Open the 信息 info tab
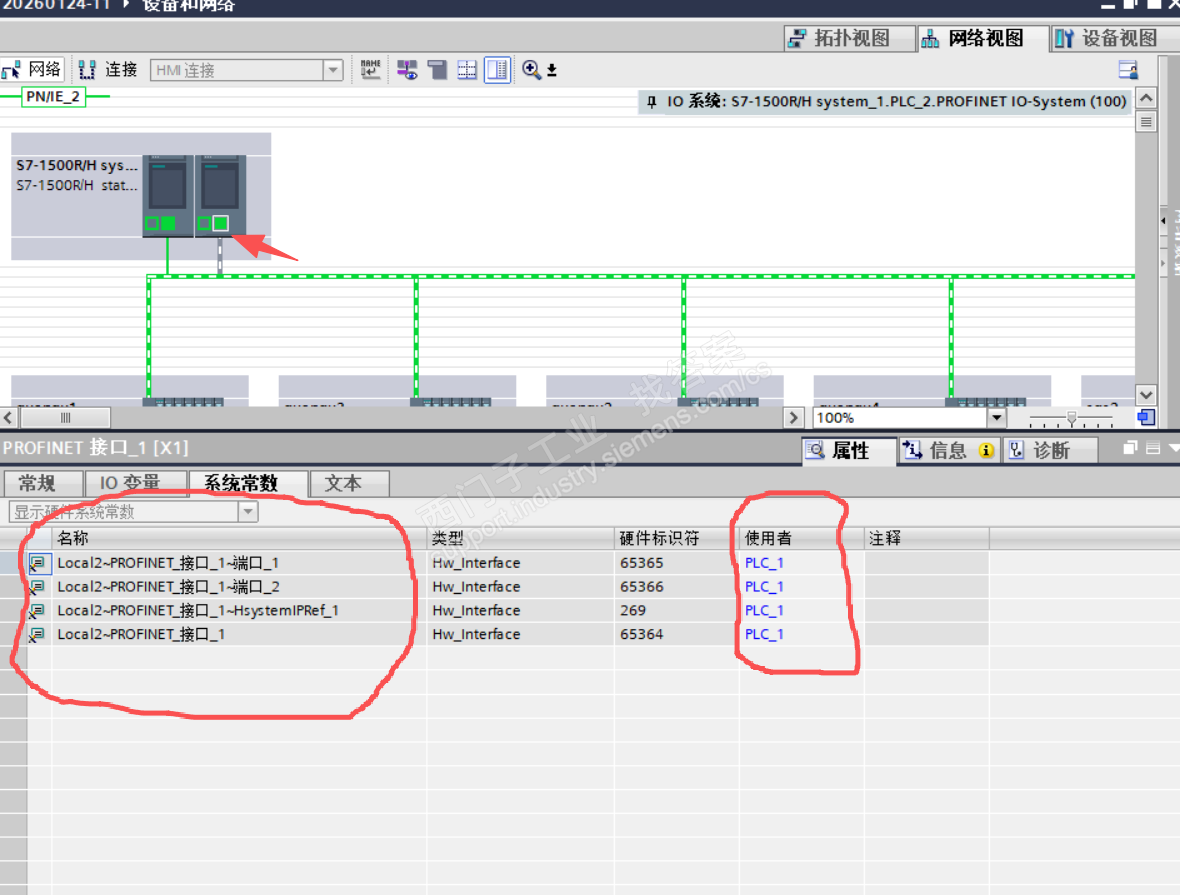Viewport: 1180px width, 895px height. pyautogui.click(x=949, y=450)
